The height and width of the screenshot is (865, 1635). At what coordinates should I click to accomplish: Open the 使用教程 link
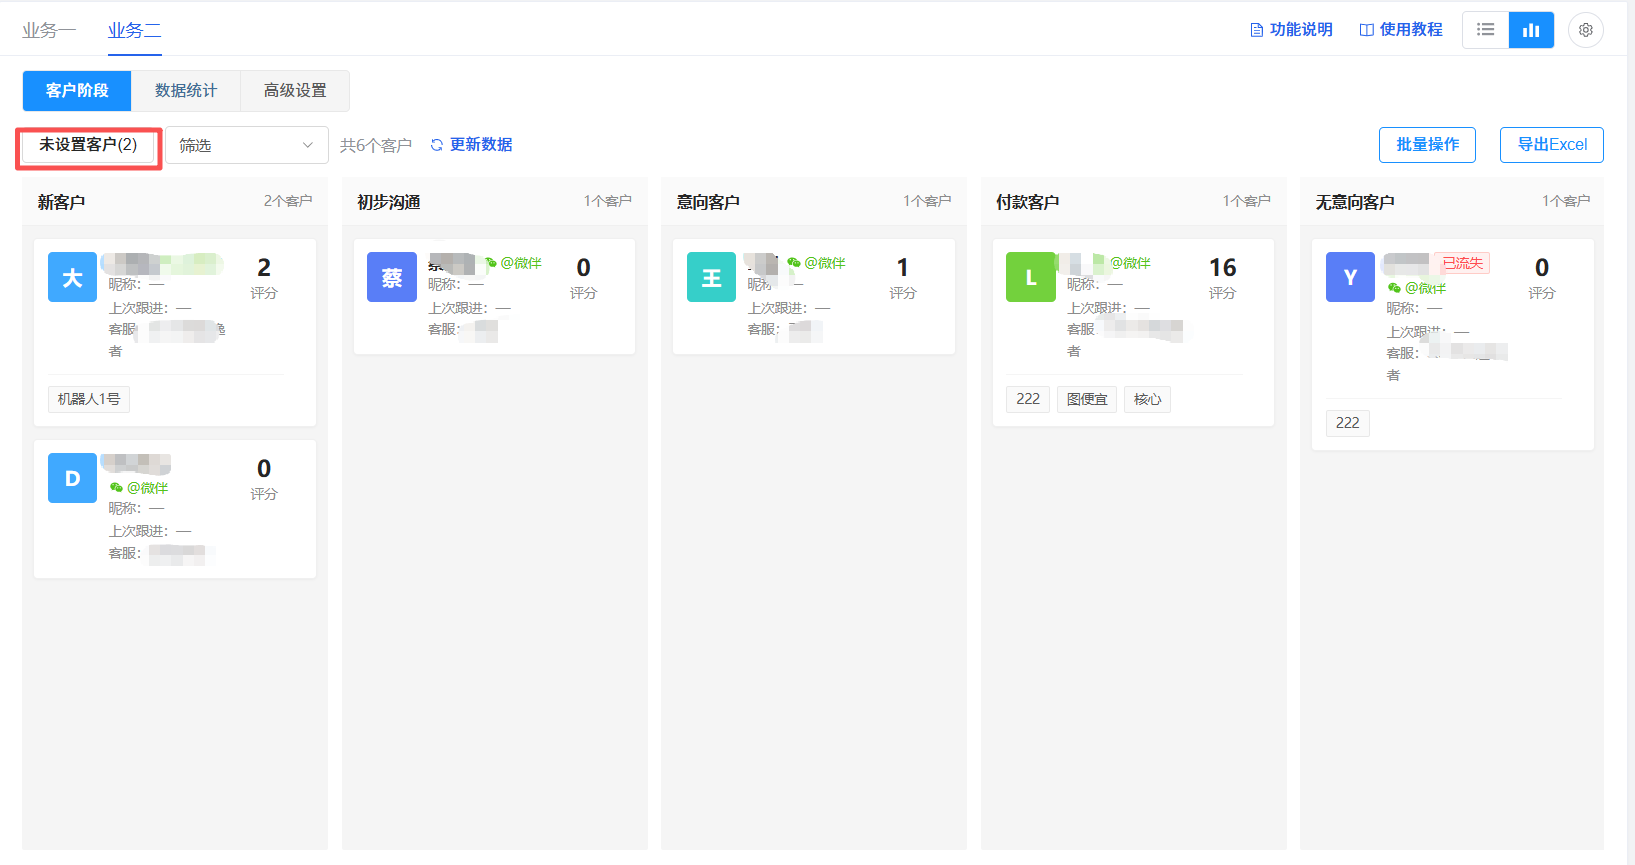pyautogui.click(x=1411, y=30)
